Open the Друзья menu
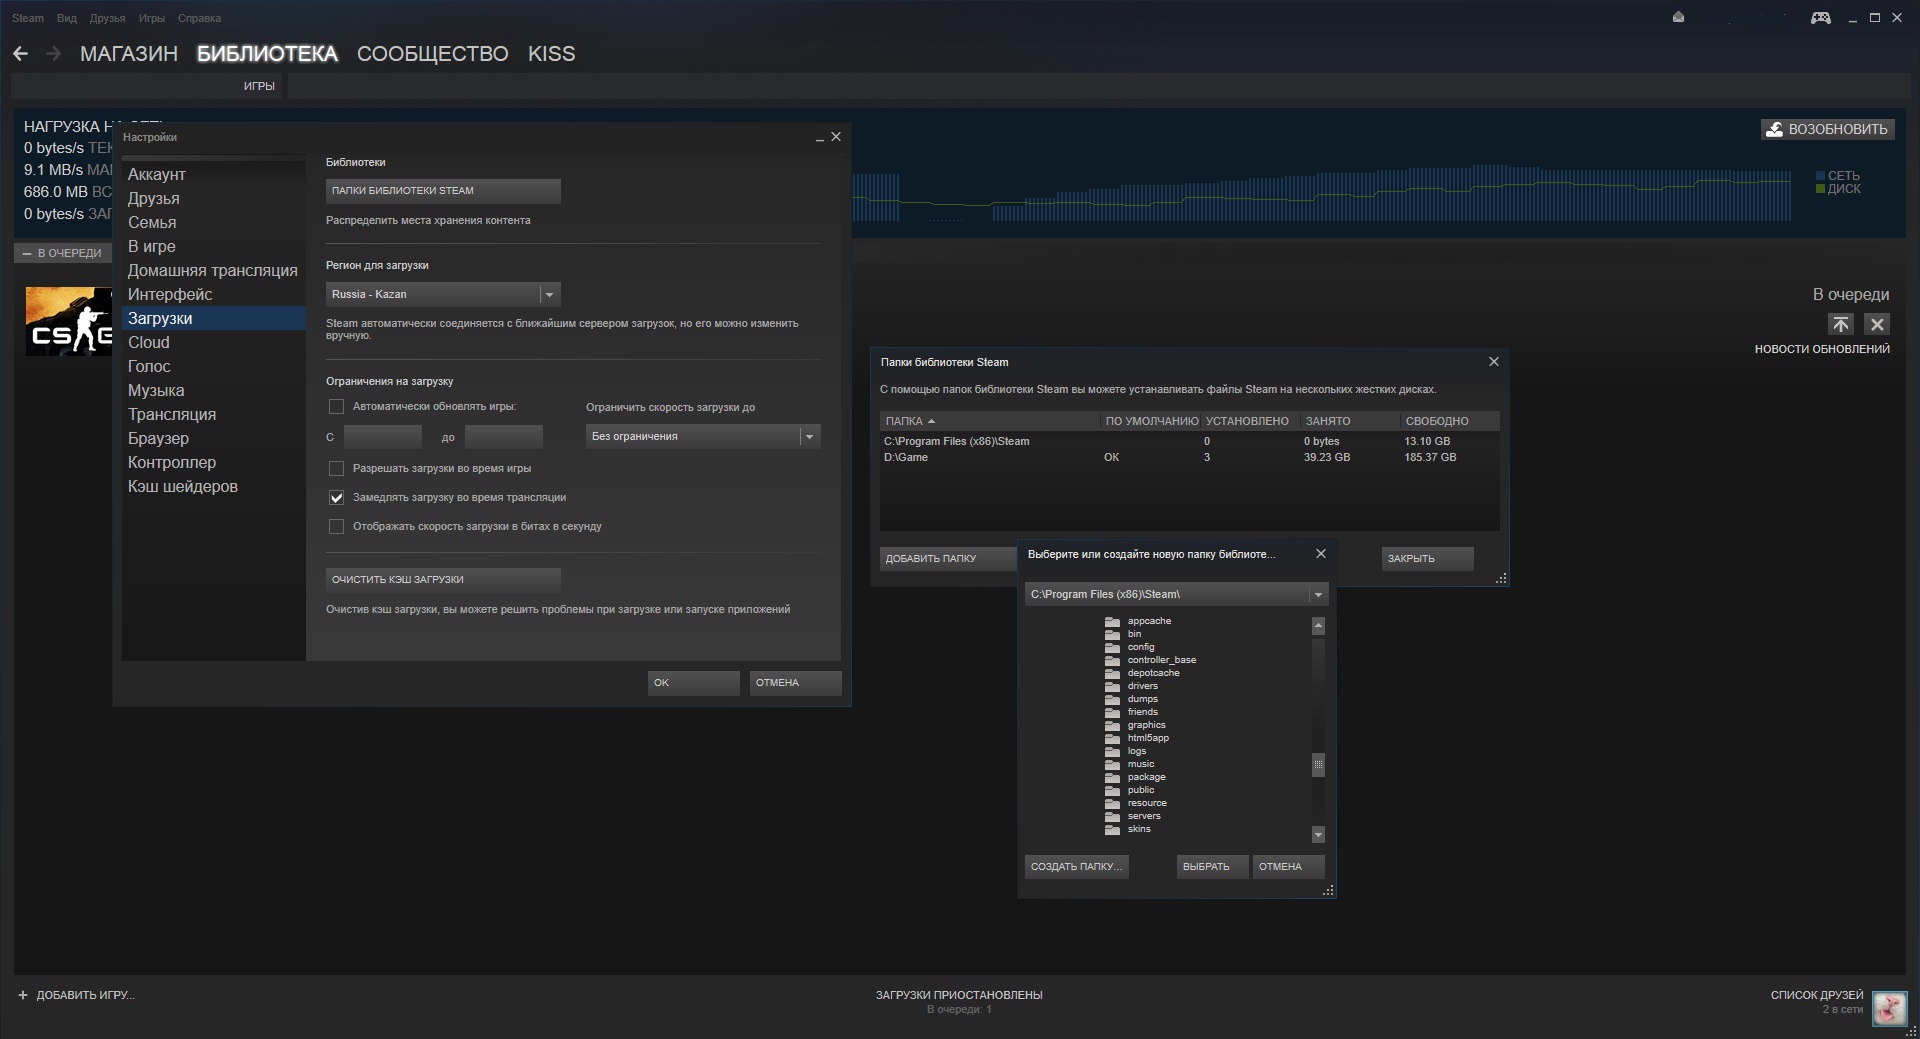 pos(107,18)
